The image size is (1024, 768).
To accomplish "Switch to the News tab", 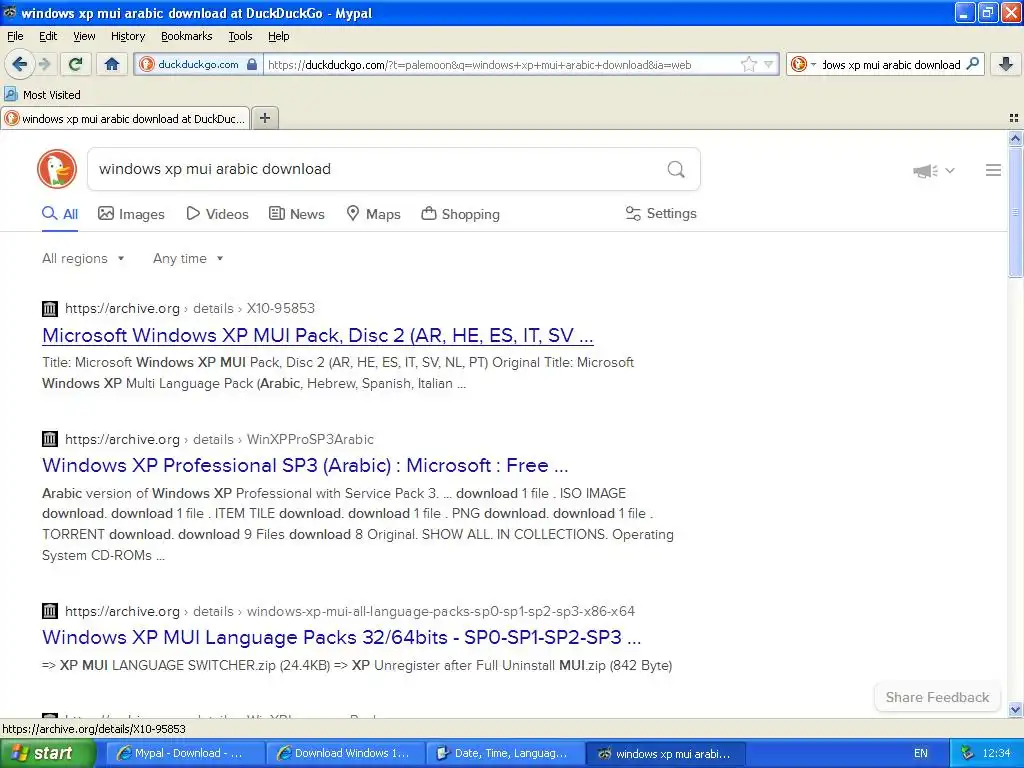I will point(297,214).
